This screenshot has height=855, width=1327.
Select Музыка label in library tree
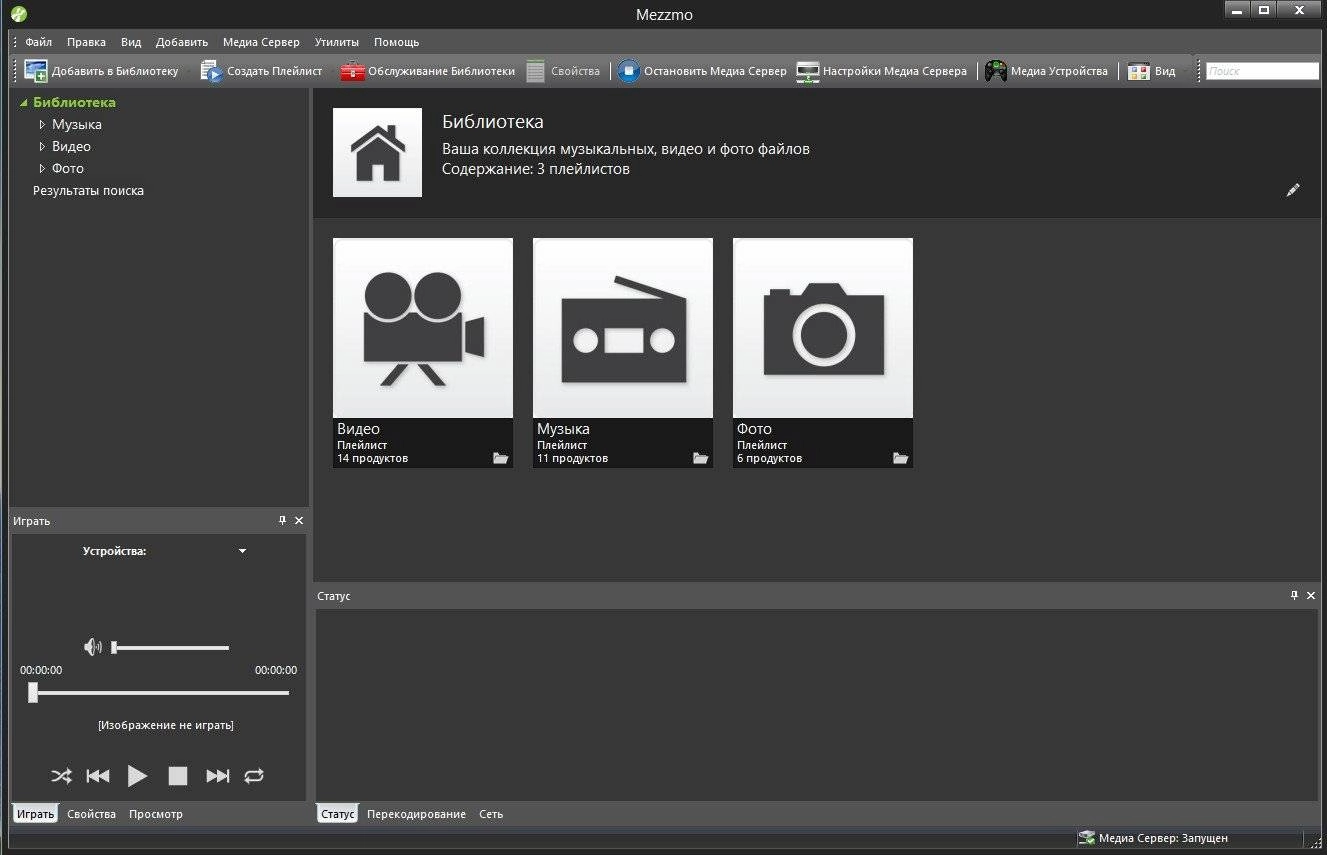77,125
